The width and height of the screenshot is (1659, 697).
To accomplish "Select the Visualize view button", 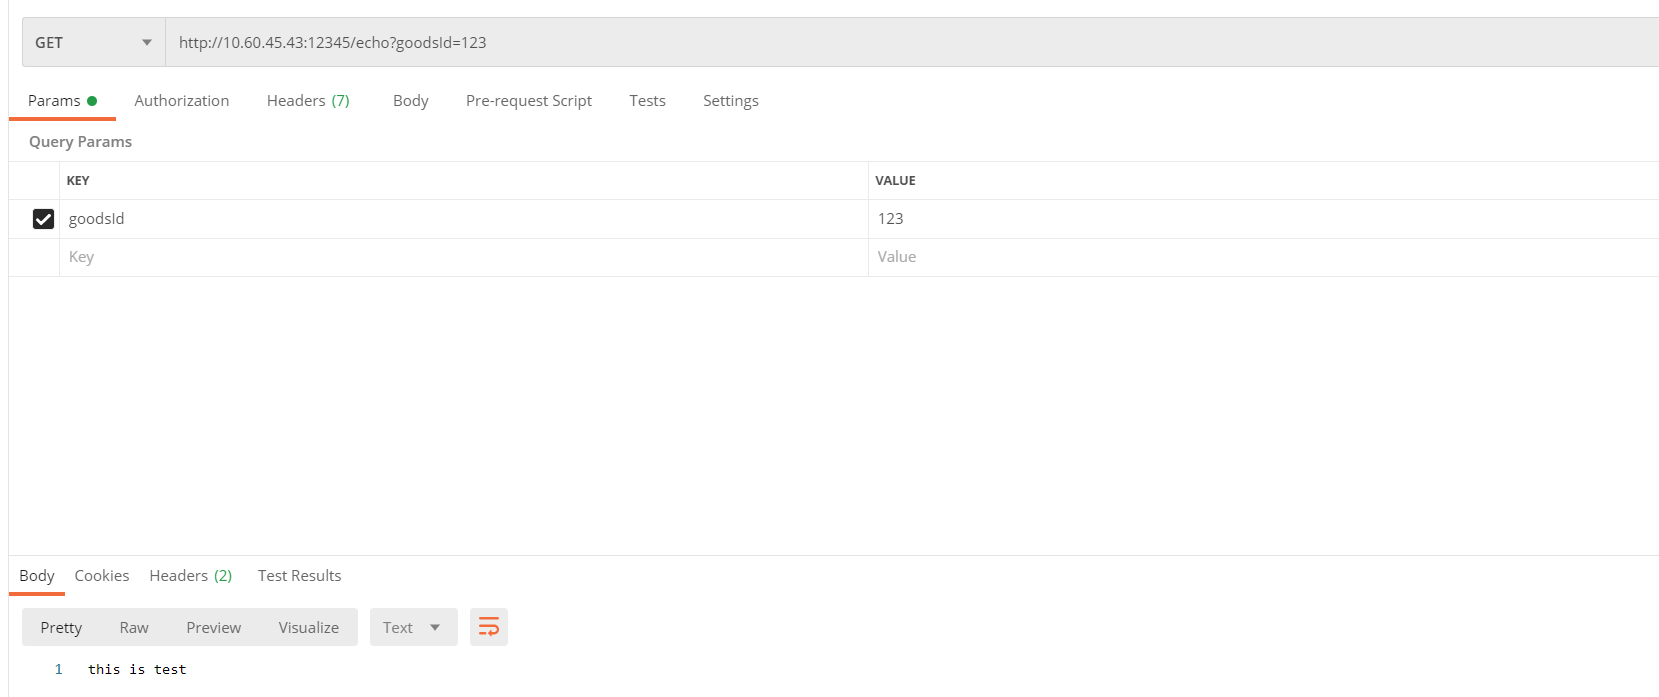I will pos(309,627).
